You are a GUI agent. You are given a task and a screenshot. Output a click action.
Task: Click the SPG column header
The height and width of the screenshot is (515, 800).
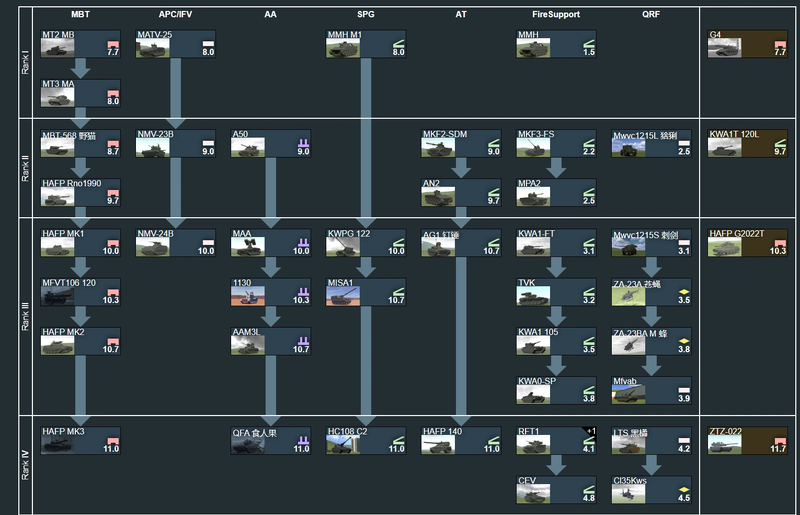366,14
